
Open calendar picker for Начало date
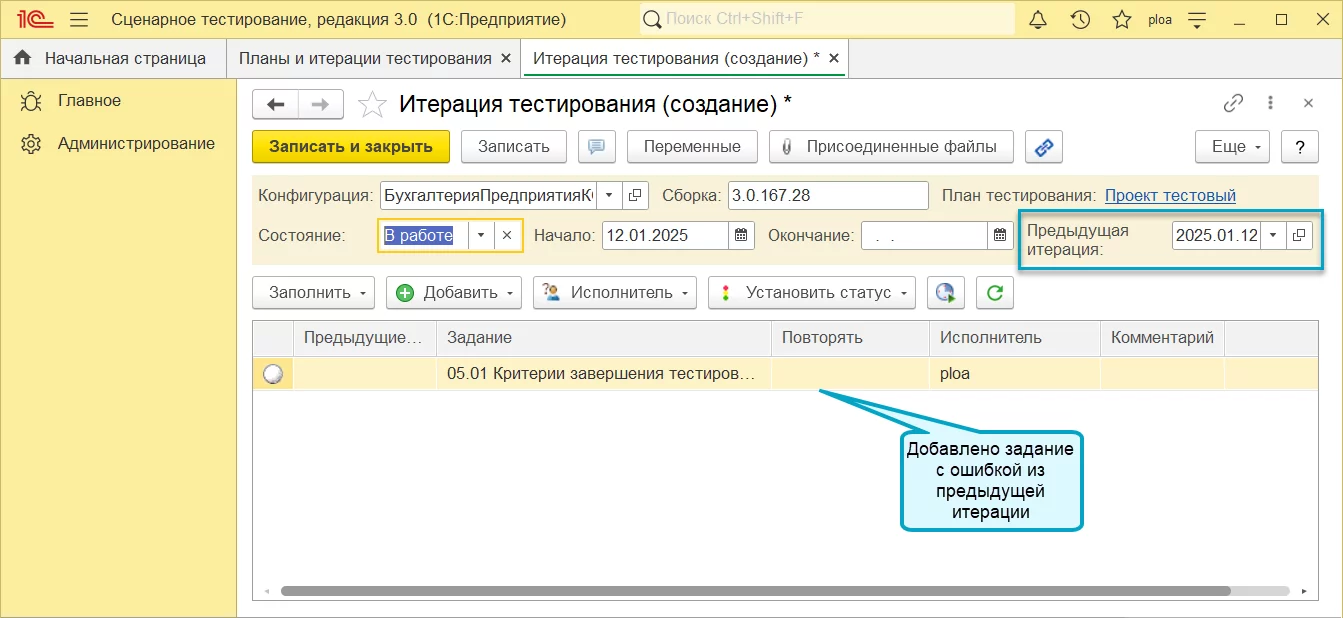click(x=741, y=236)
